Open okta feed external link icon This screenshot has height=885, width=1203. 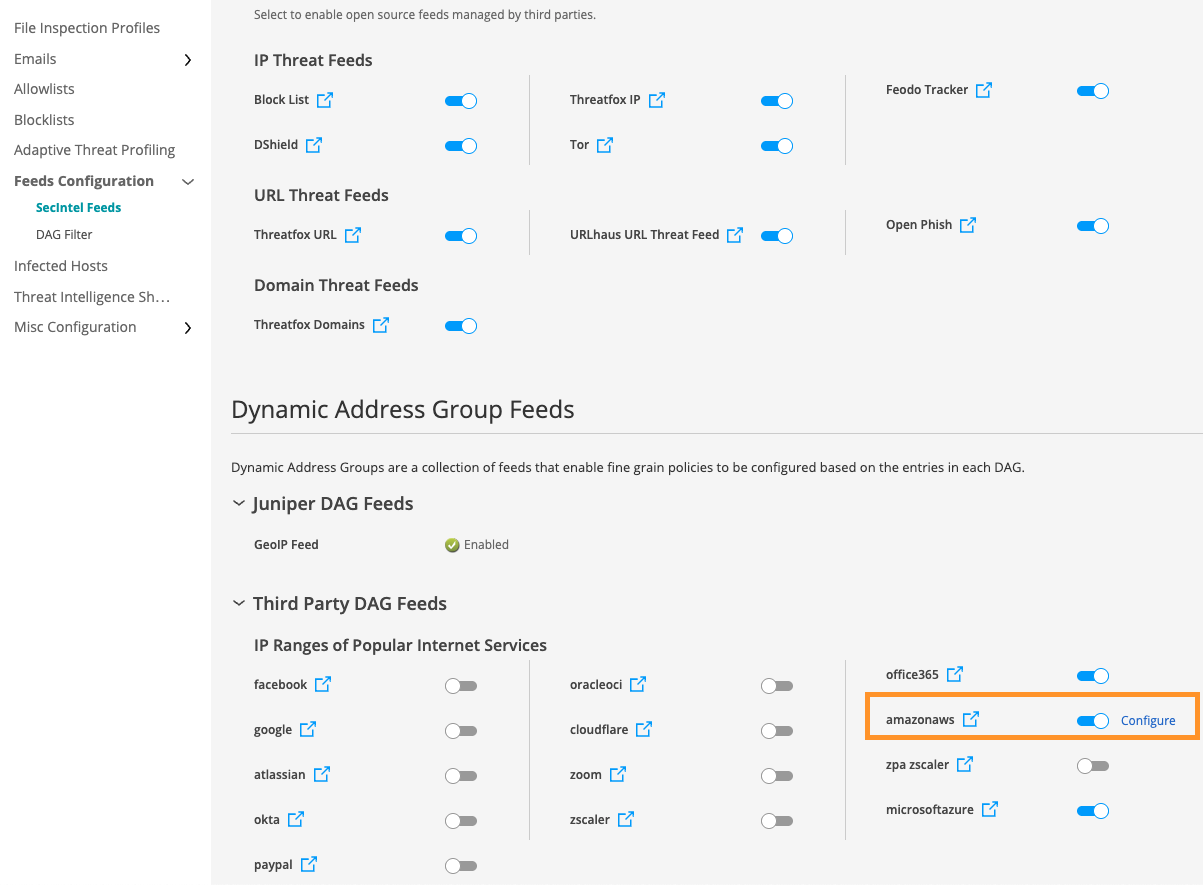(296, 820)
